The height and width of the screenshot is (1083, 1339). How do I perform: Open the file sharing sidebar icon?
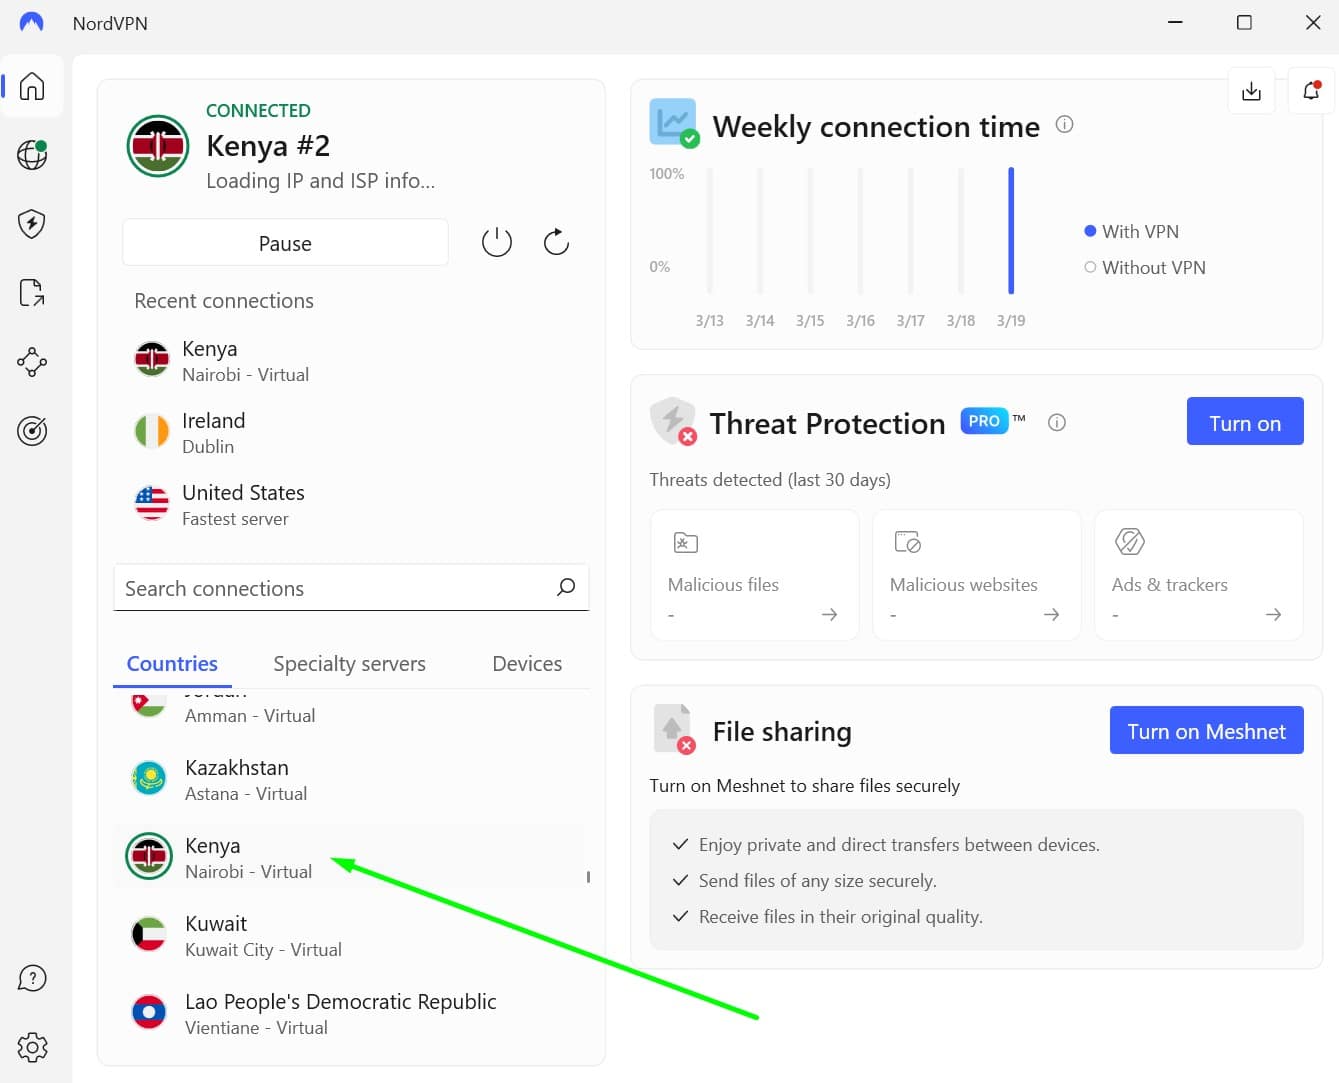click(32, 293)
